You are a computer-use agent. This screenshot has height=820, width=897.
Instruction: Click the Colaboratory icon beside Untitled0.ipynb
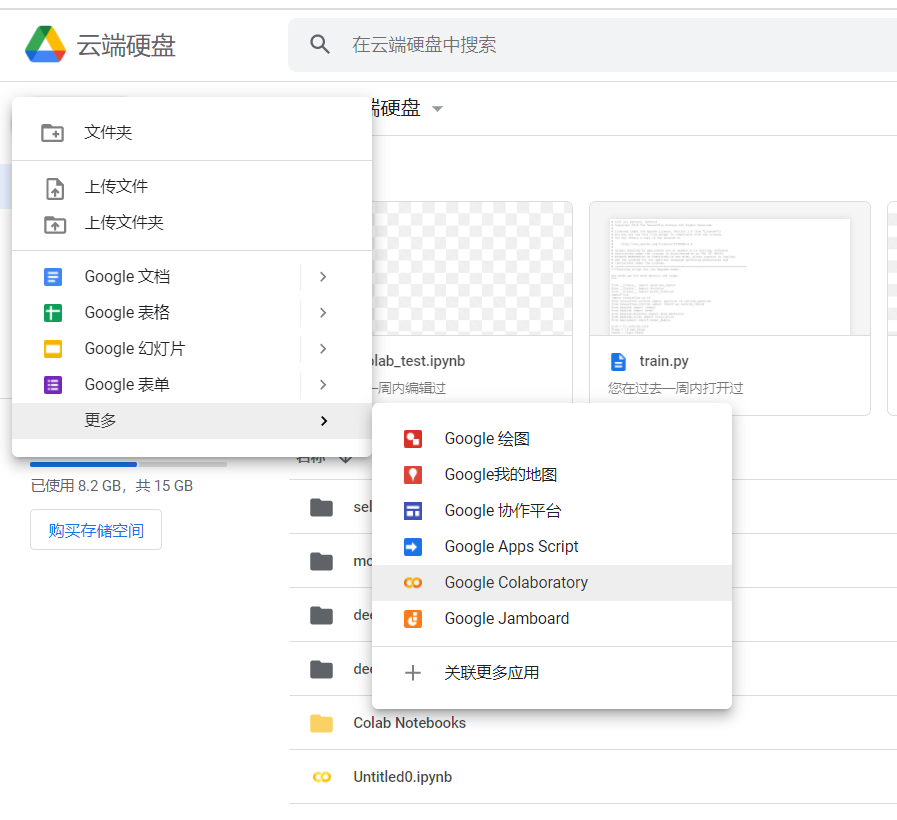click(x=320, y=777)
